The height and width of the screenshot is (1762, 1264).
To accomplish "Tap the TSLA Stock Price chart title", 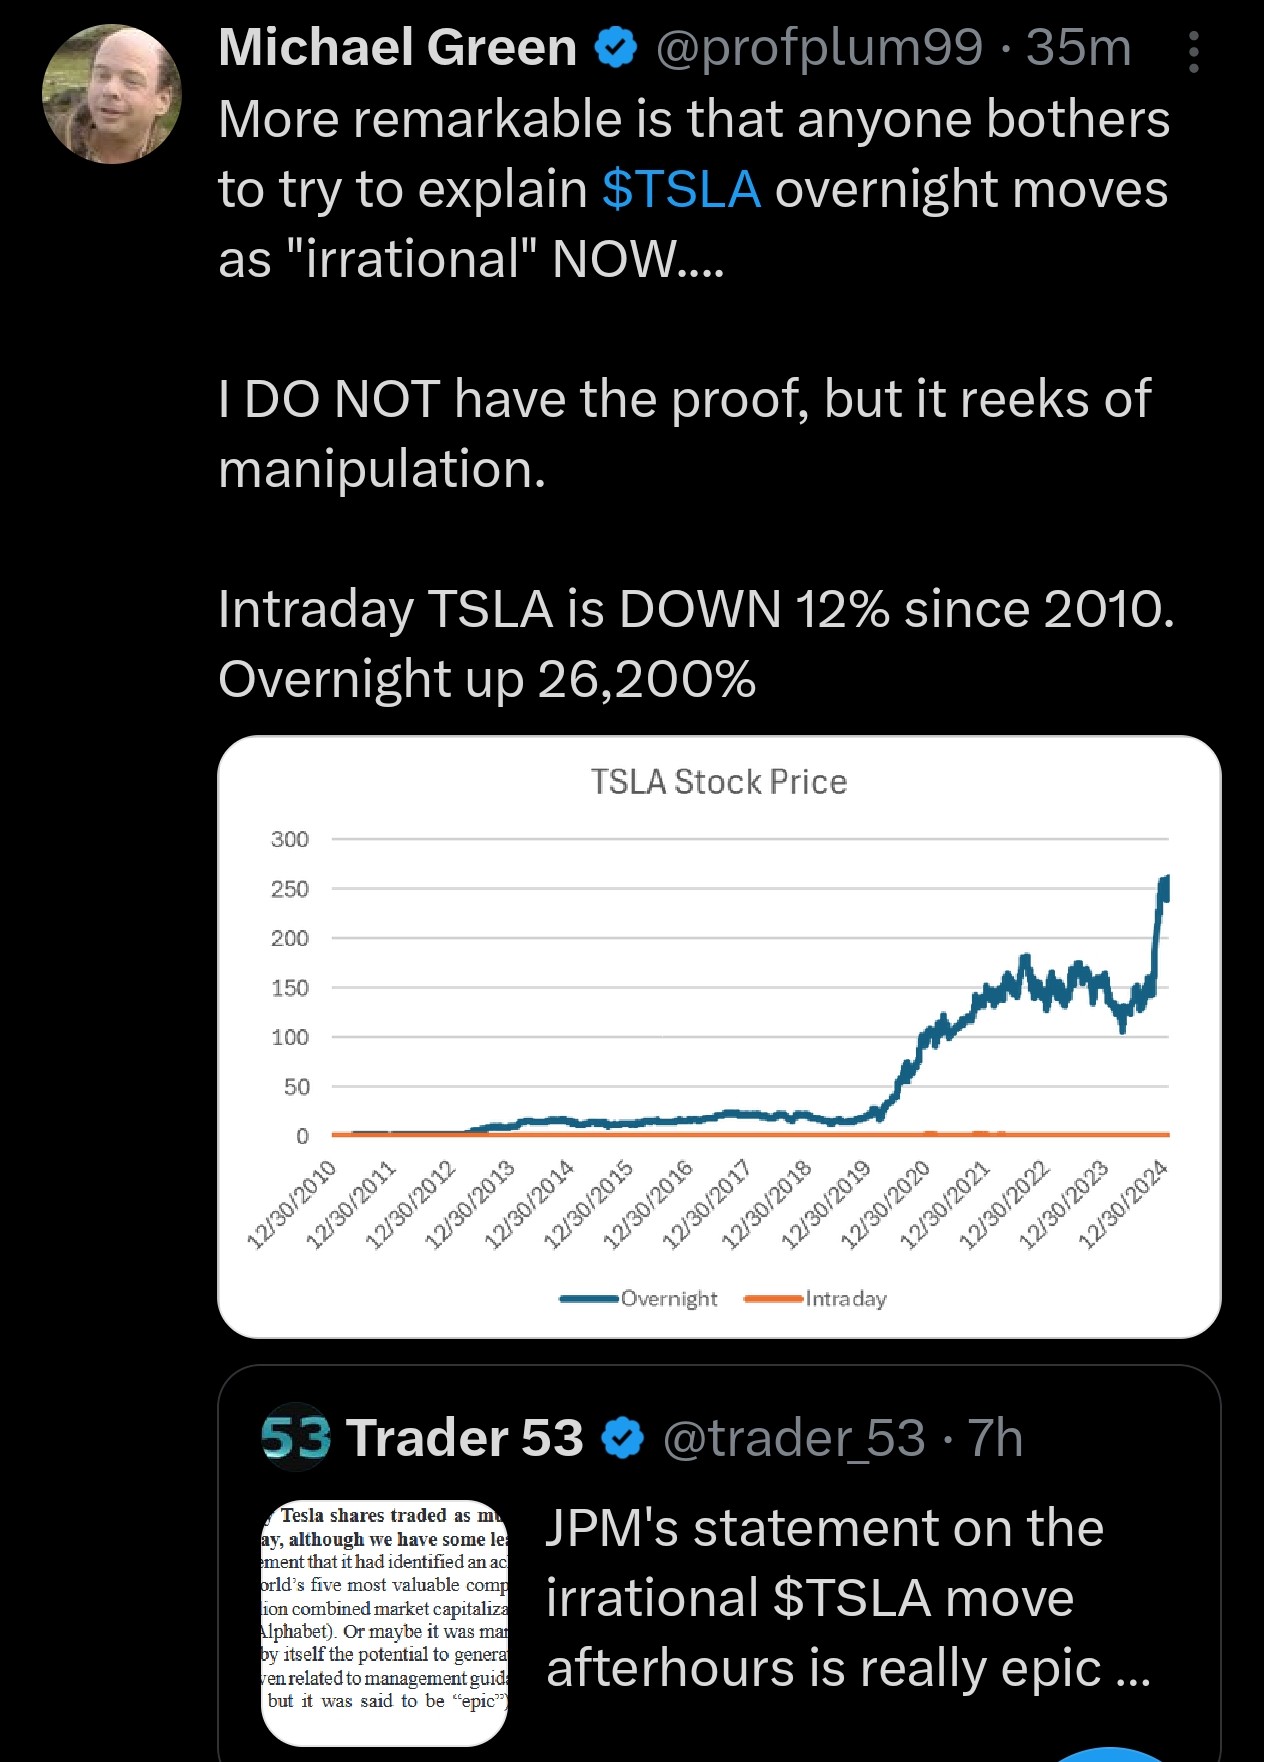I will click(719, 782).
